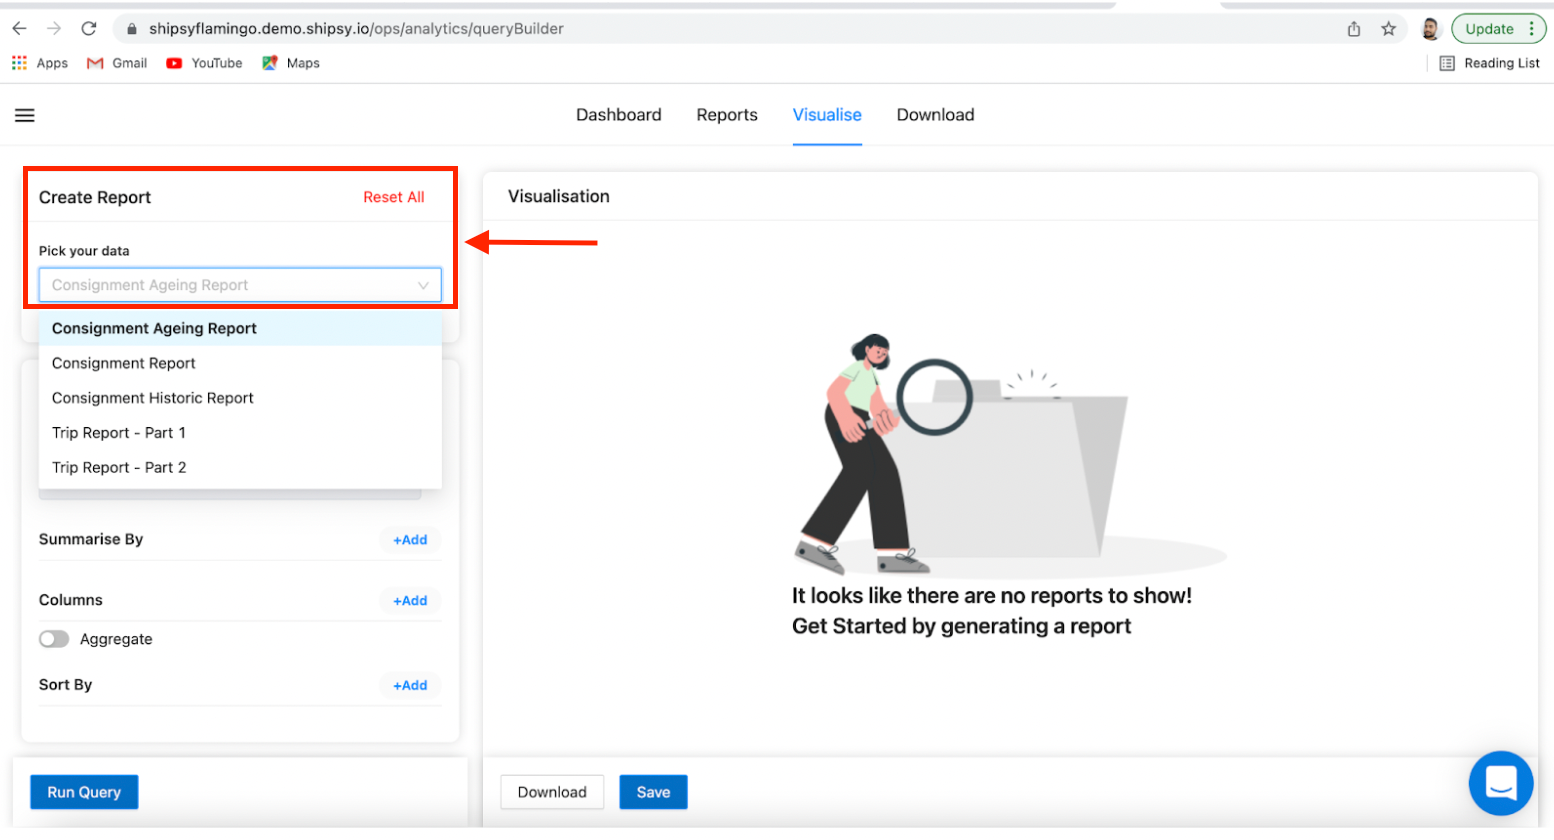
Task: Click the share page icon in address bar
Action: click(x=1354, y=29)
